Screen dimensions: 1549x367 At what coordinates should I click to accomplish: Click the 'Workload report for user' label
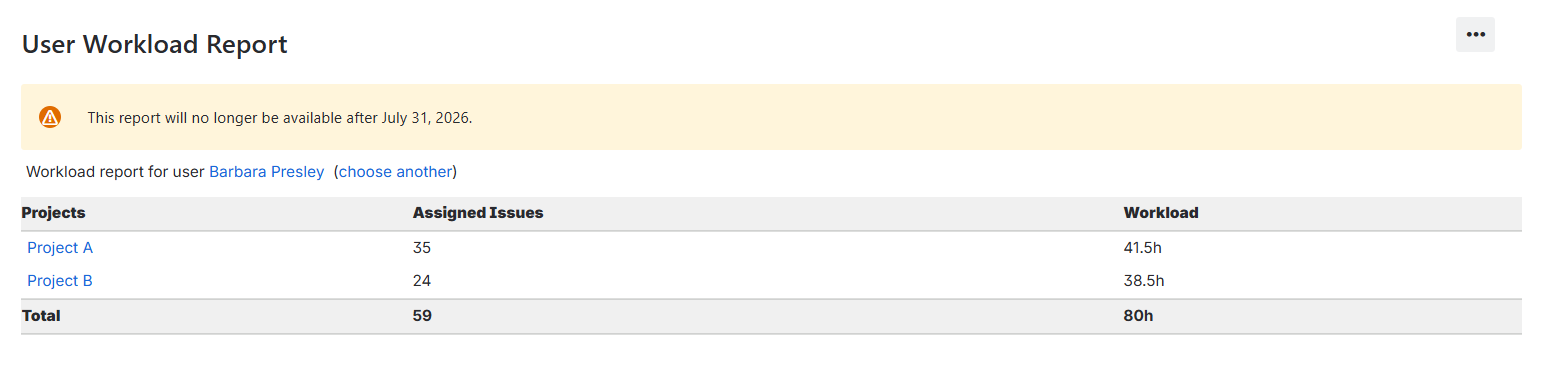point(115,172)
